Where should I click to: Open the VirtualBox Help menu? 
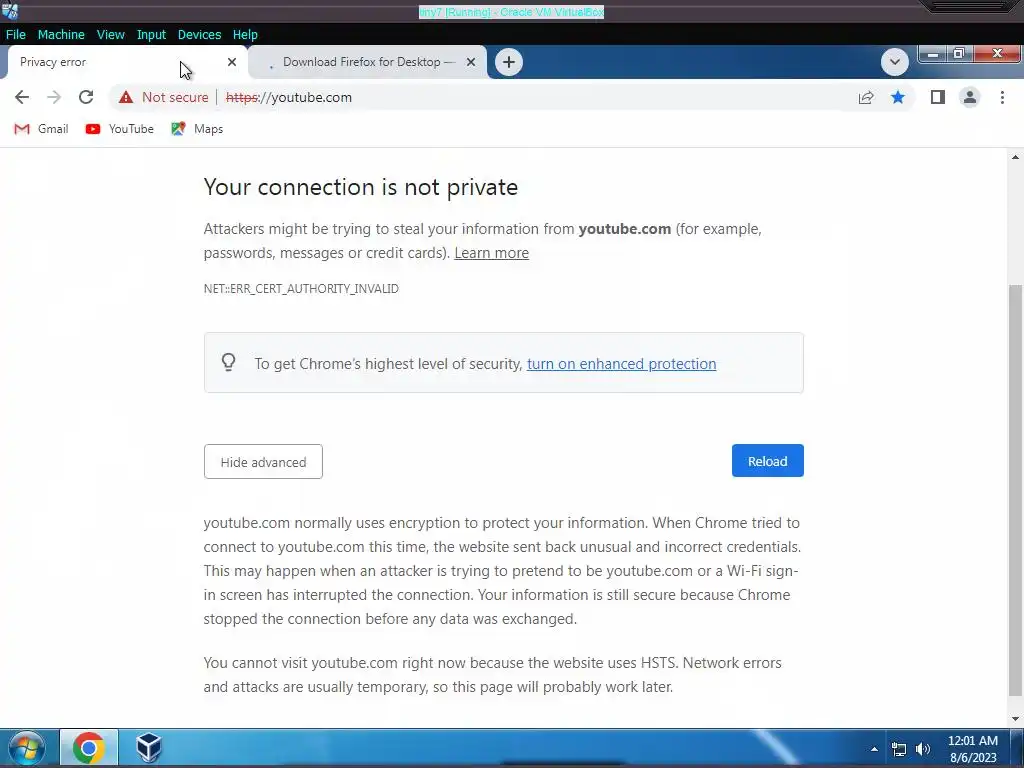pos(245,35)
